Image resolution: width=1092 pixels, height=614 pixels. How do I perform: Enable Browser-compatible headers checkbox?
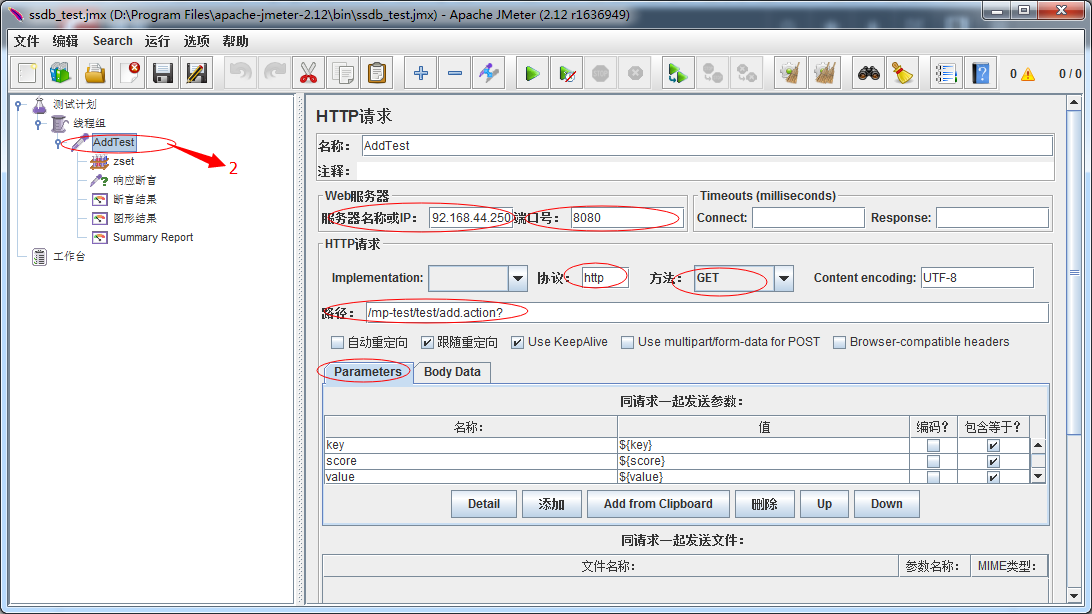tap(839, 343)
